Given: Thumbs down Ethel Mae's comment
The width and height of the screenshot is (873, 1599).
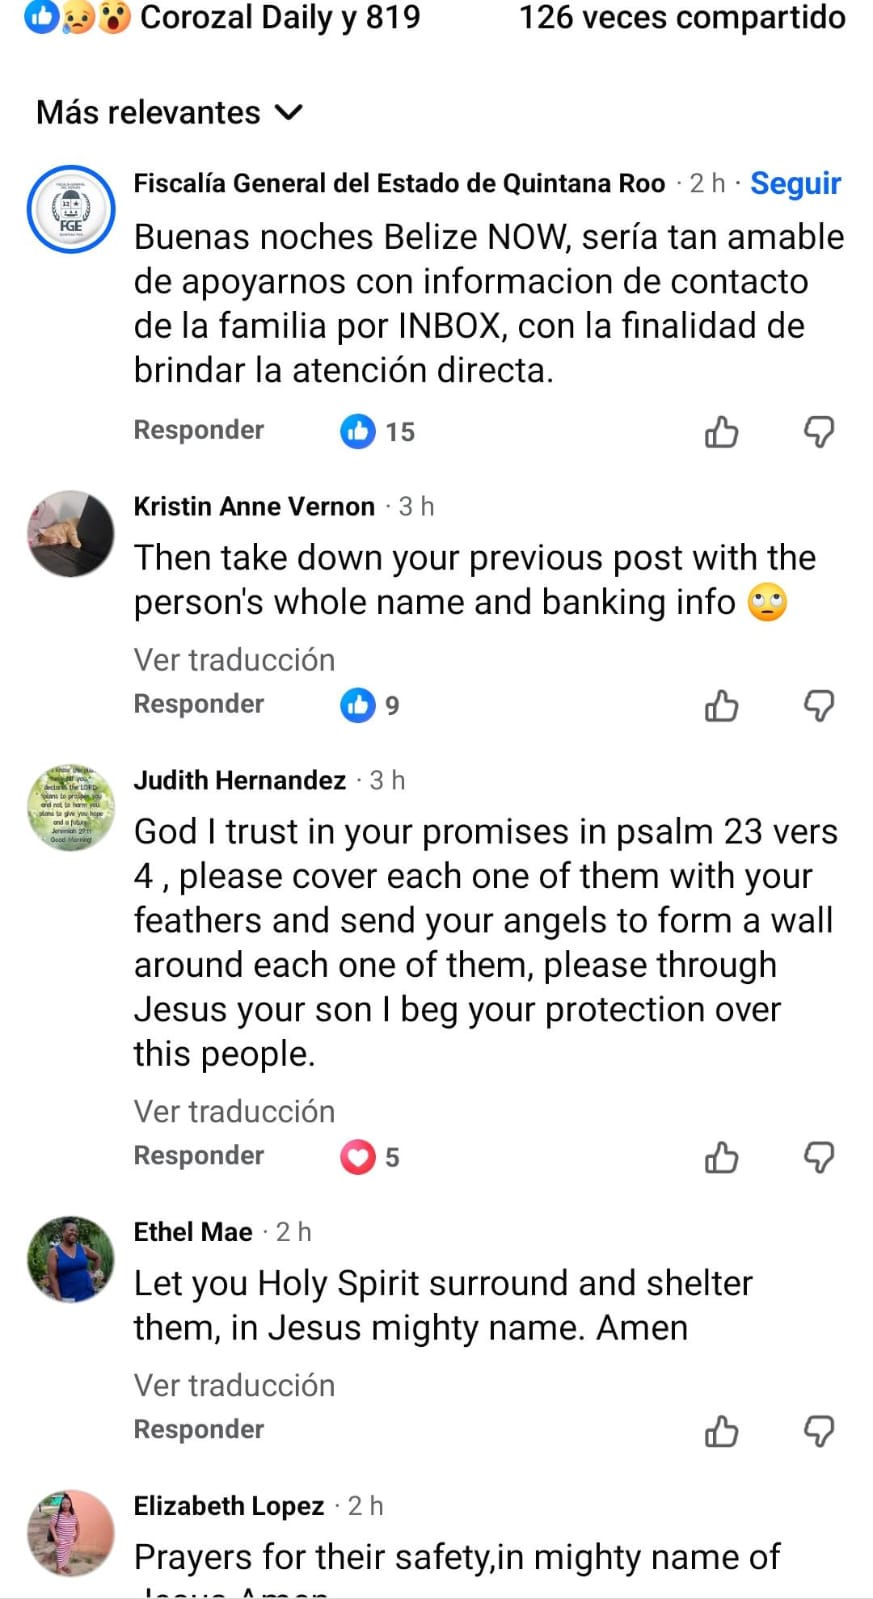Looking at the screenshot, I should point(819,1432).
